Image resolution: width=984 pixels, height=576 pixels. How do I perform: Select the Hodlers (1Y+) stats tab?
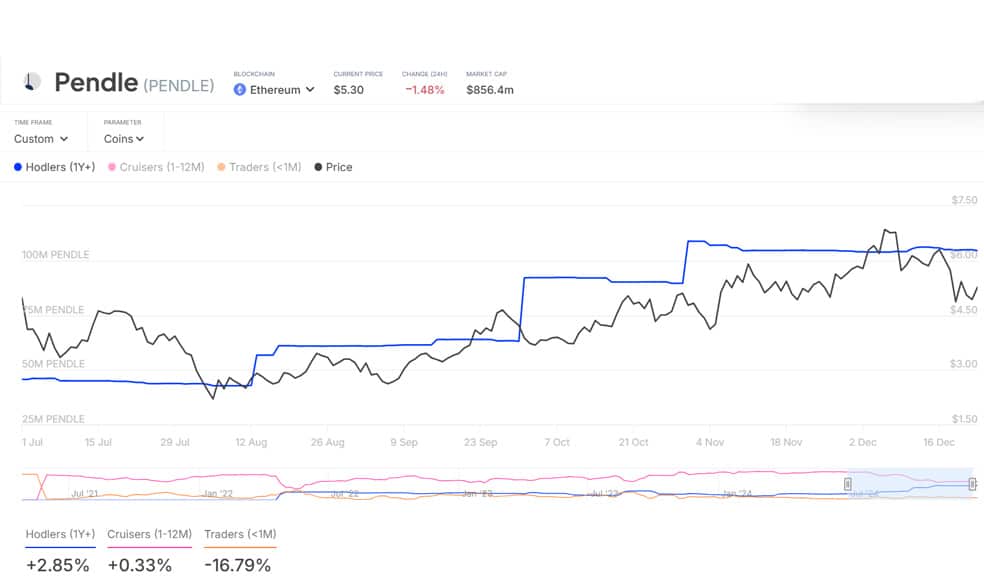point(60,534)
